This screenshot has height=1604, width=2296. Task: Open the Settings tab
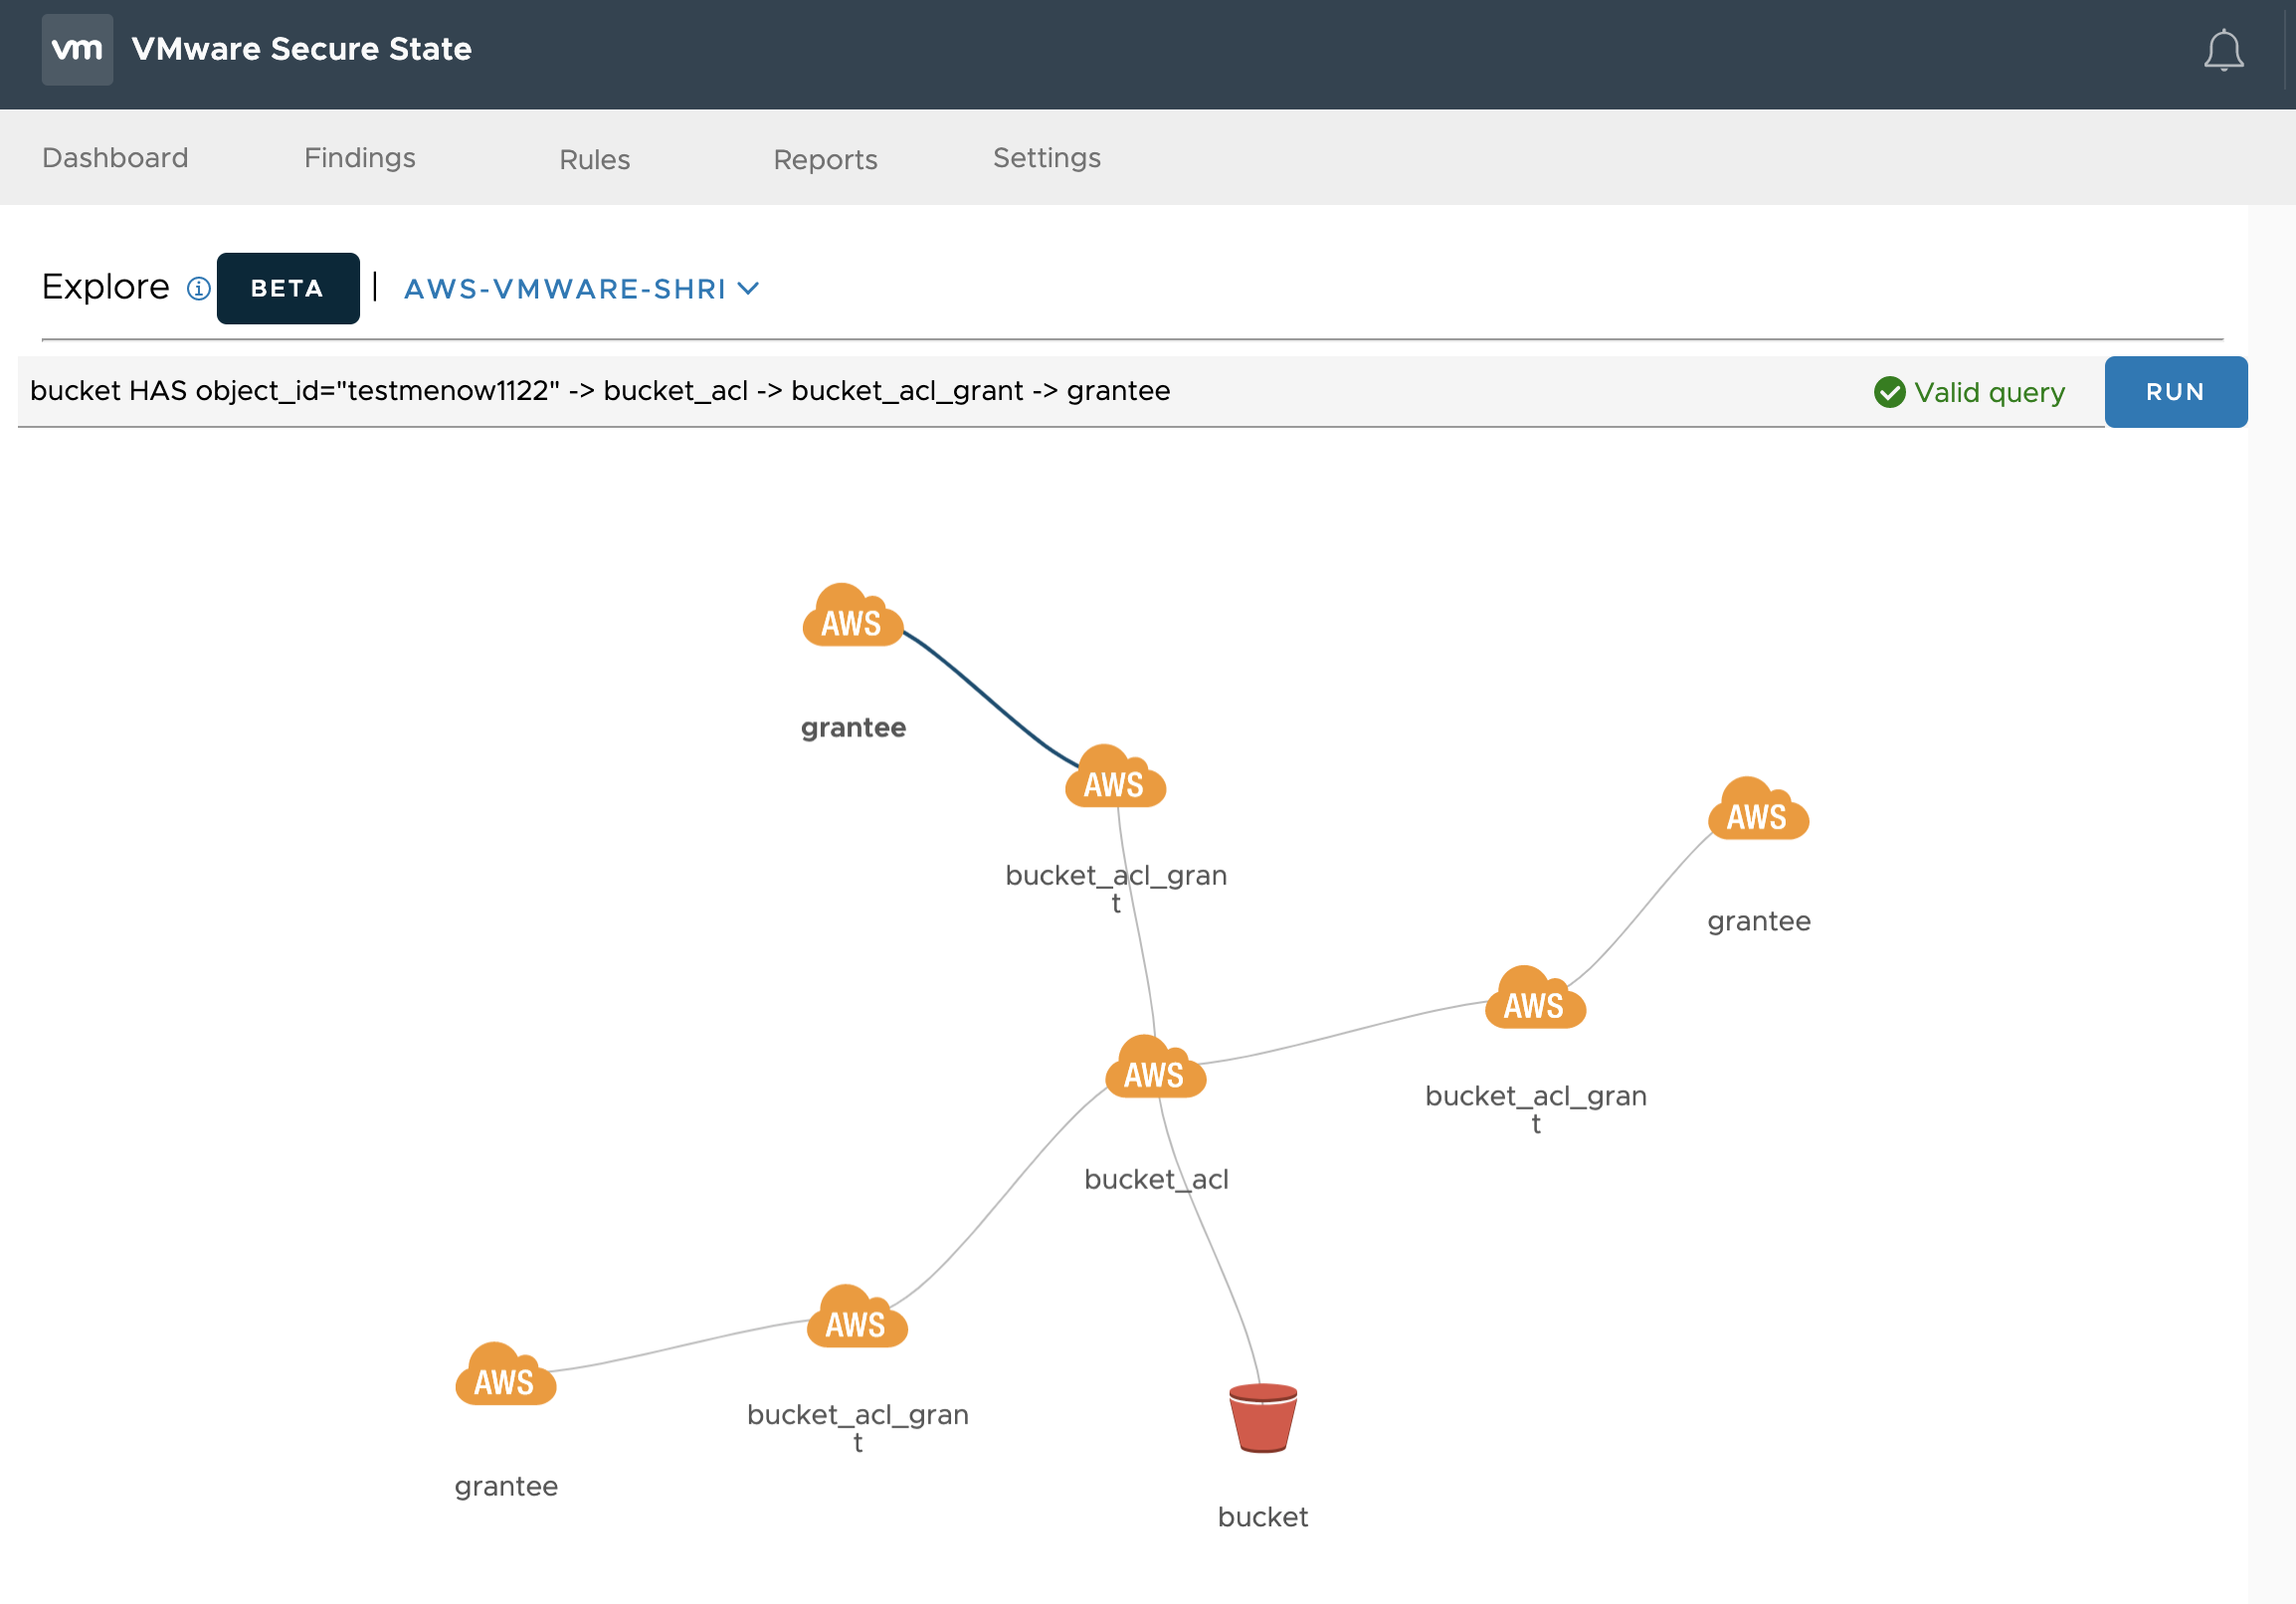point(1047,158)
